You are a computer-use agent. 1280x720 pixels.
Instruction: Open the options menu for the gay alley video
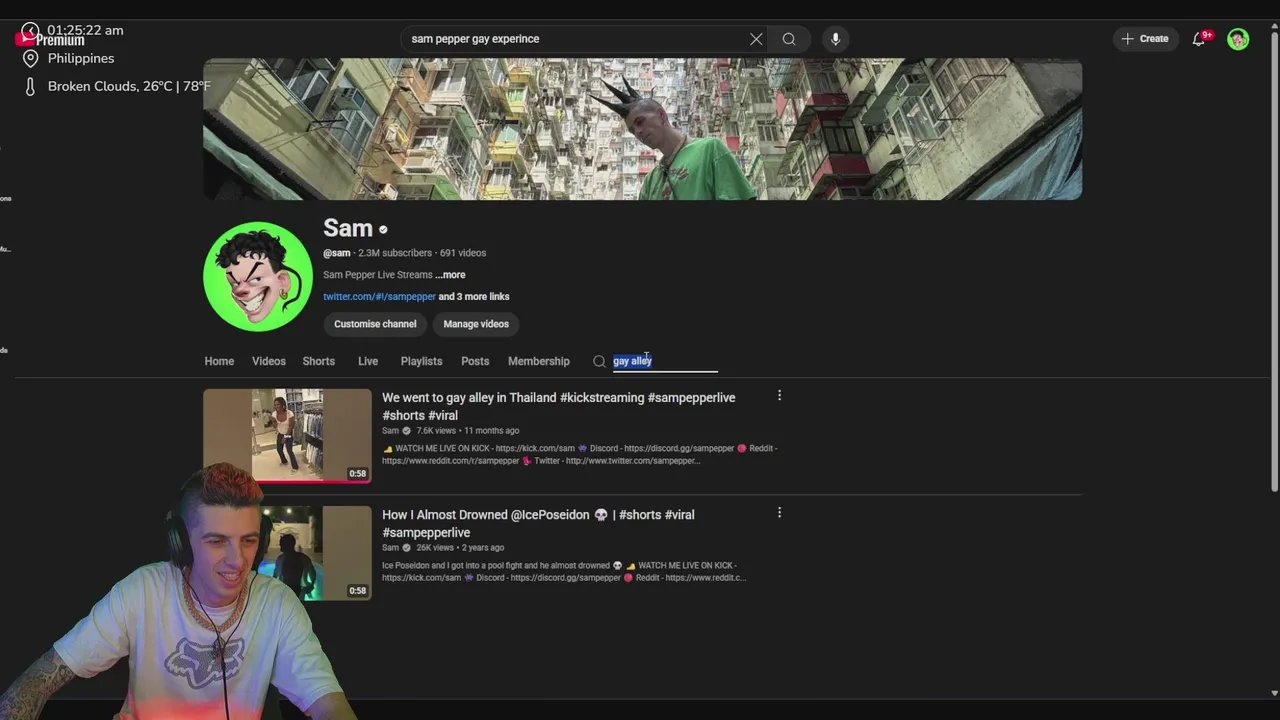tap(779, 396)
